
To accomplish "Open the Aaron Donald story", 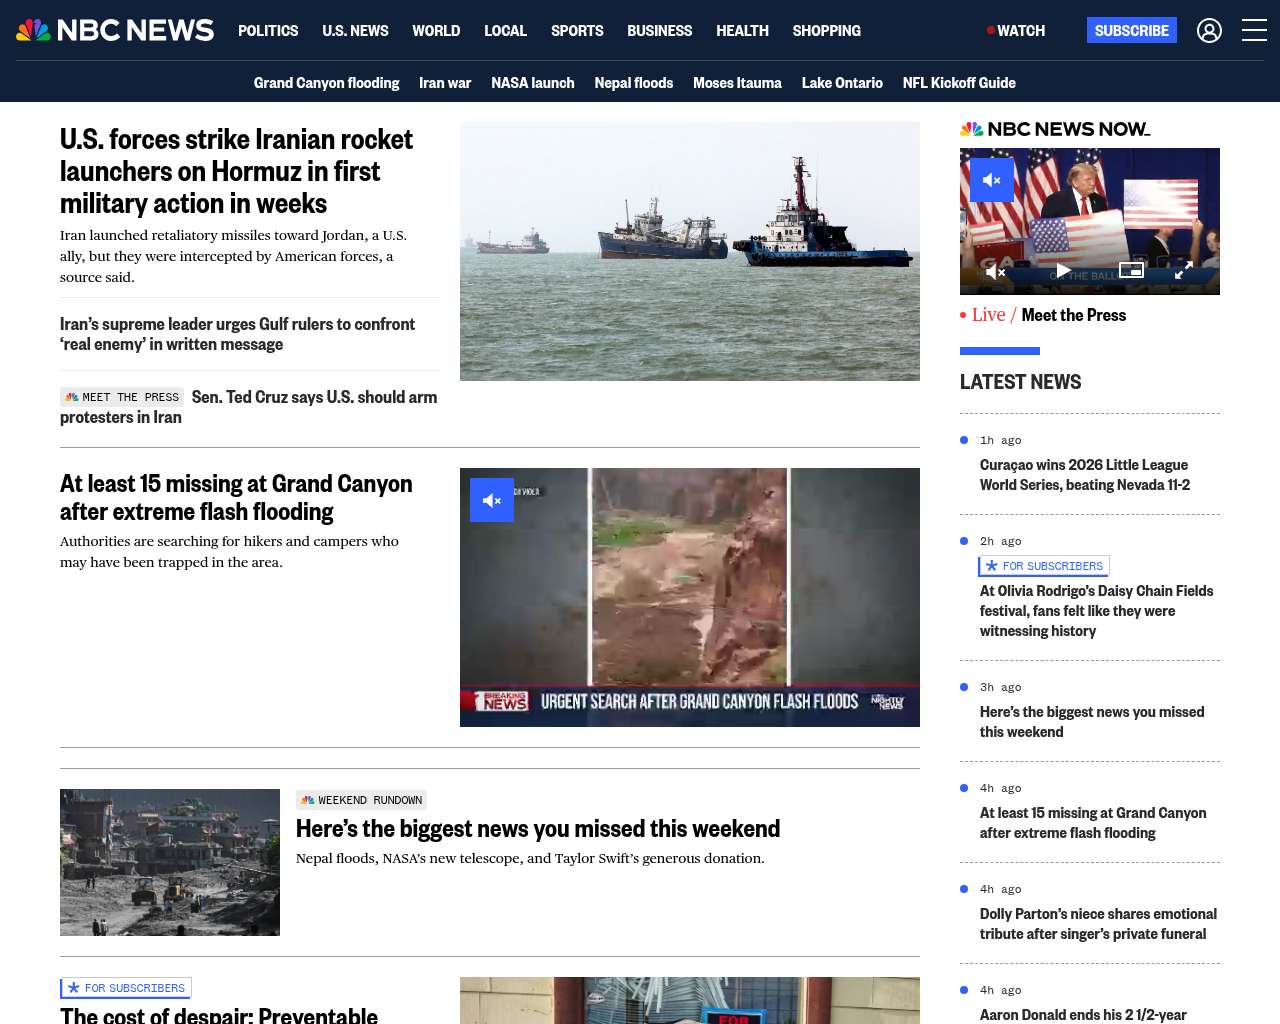I will [1083, 1014].
